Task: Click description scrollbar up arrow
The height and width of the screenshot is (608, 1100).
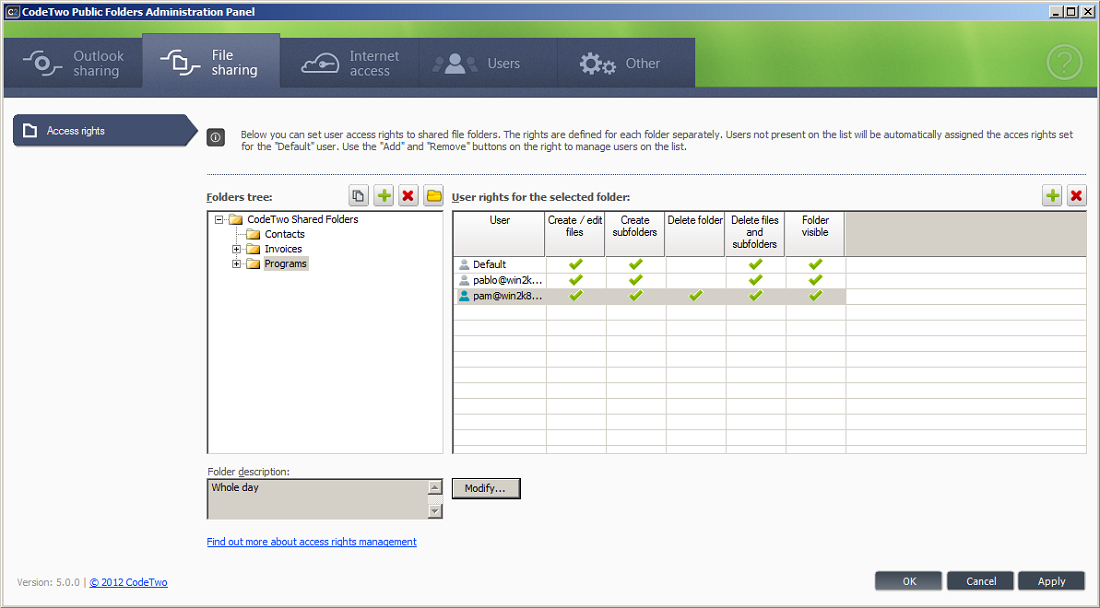Action: 435,487
